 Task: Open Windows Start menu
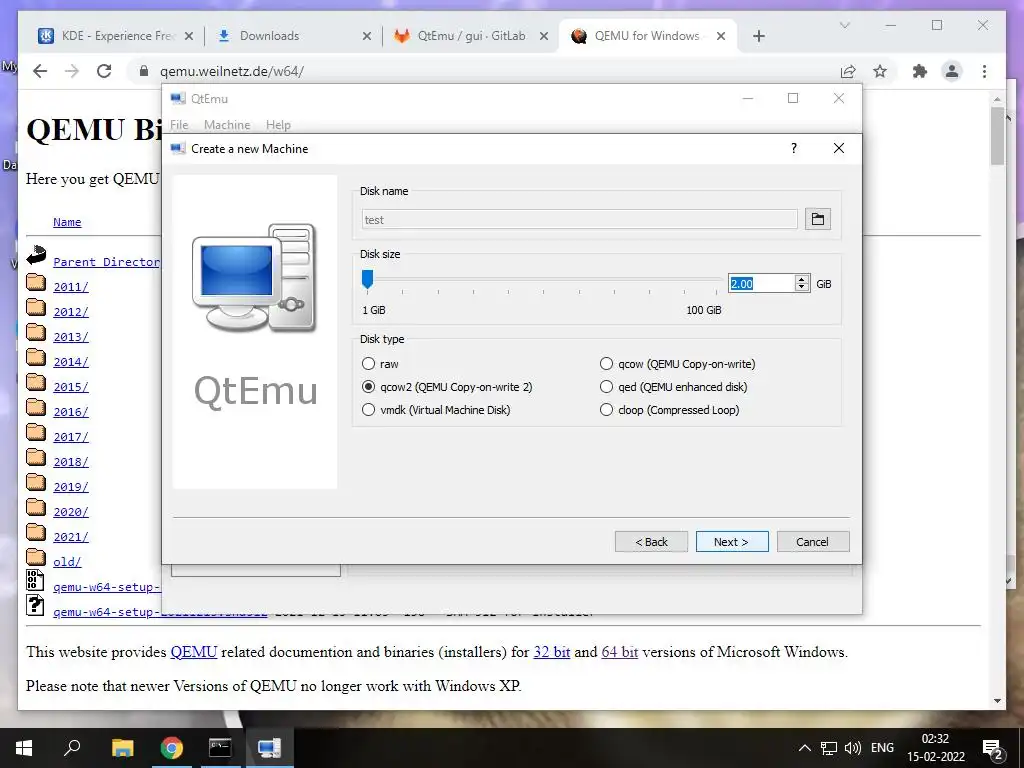[x=24, y=748]
